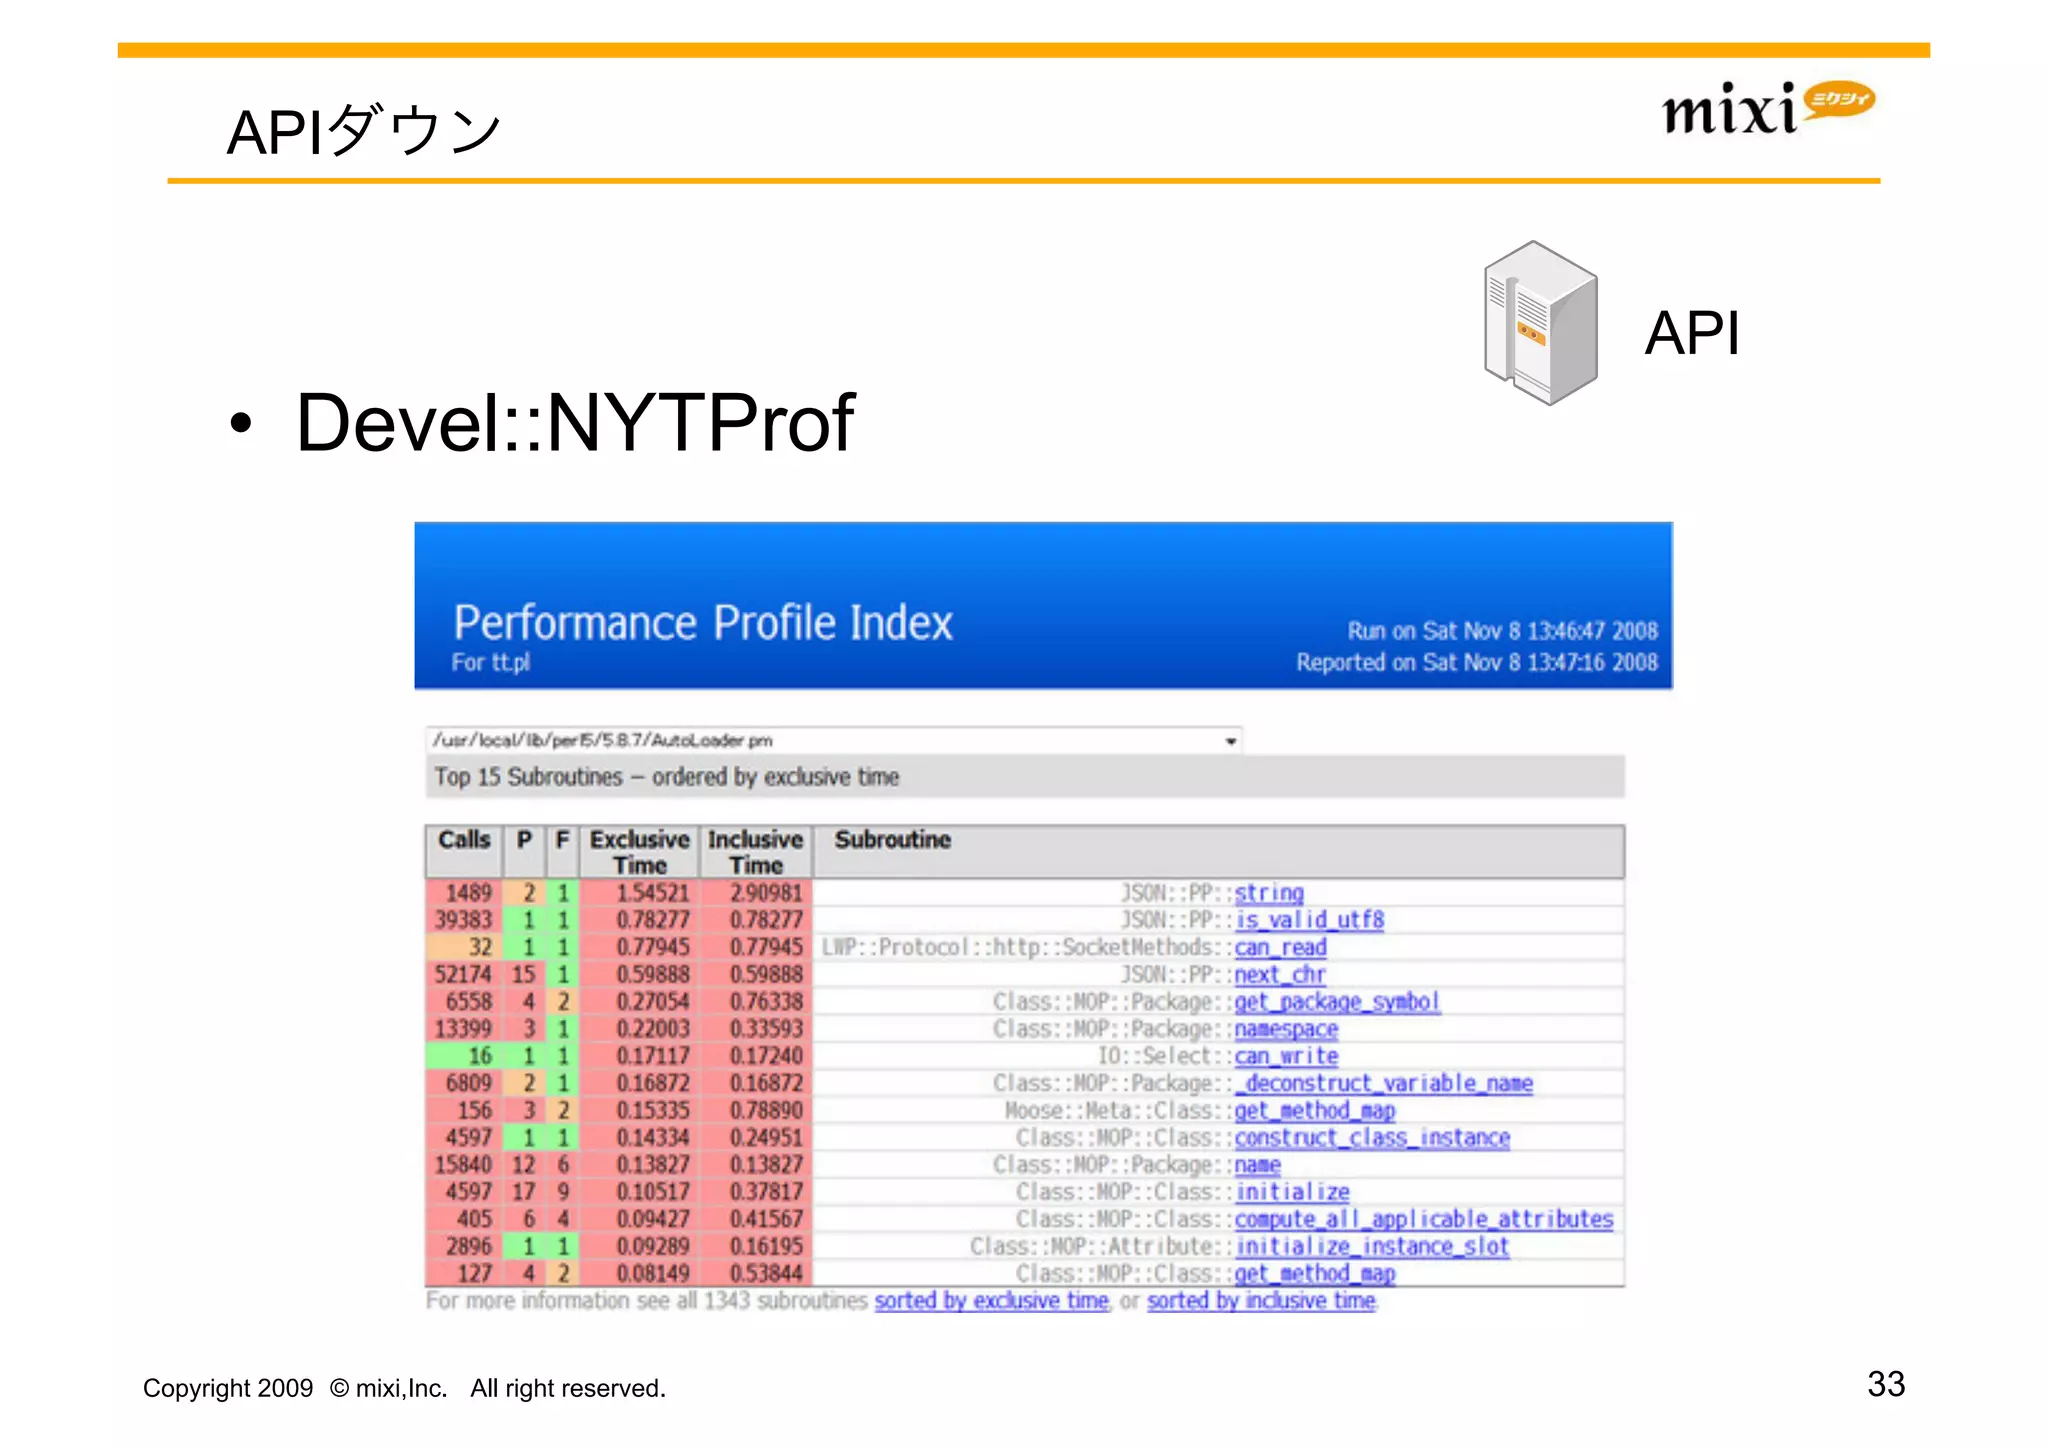Click the API server icon
The width and height of the screenshot is (2048, 1447).
point(1540,323)
